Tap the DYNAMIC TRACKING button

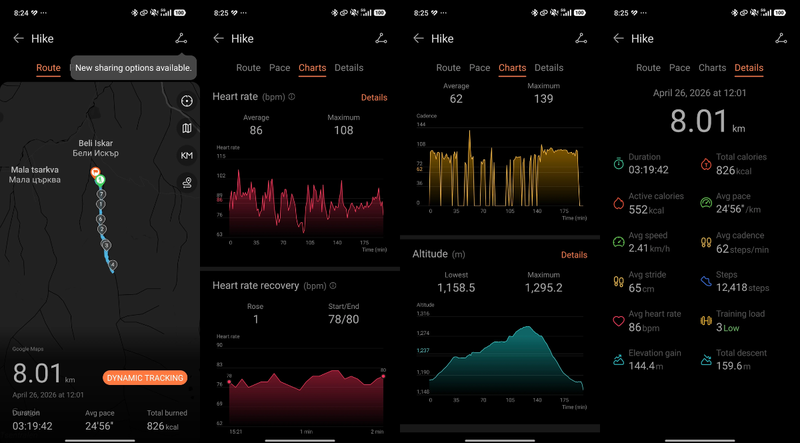click(145, 378)
